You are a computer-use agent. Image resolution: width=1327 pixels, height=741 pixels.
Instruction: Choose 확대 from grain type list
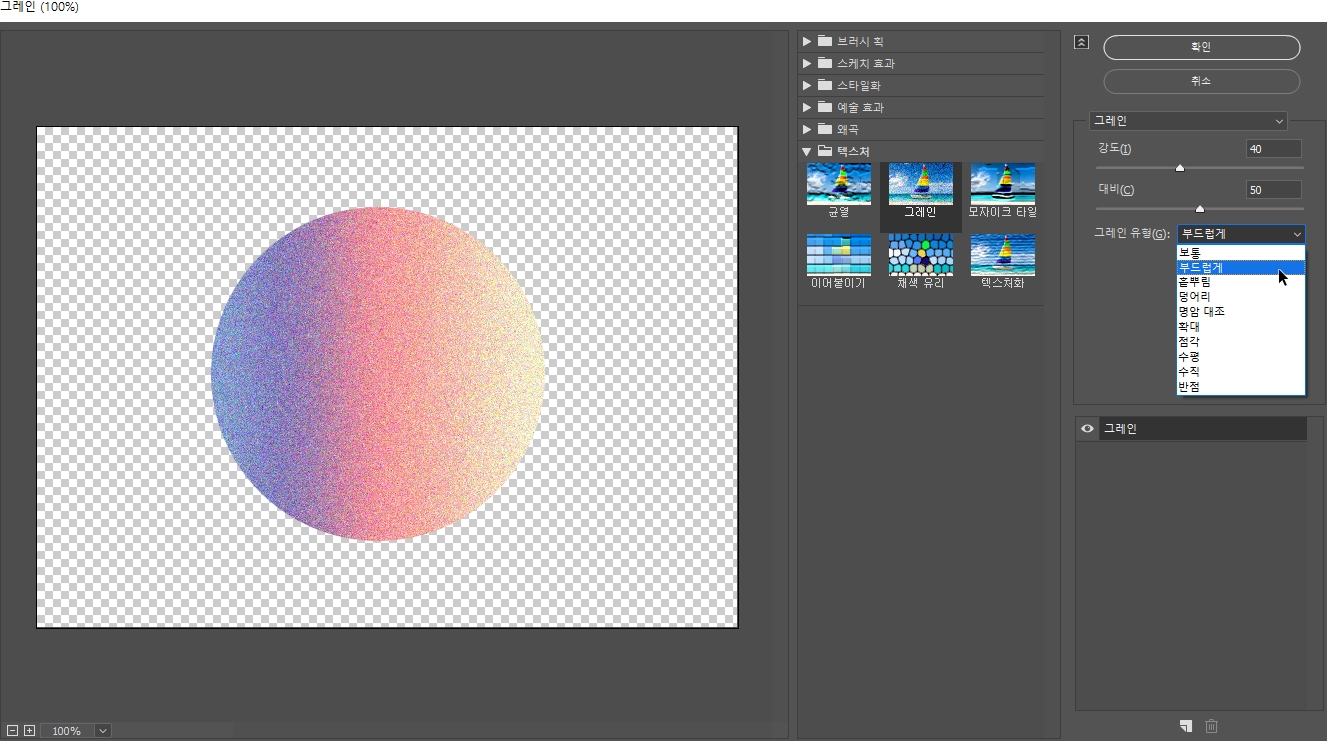coord(1241,326)
